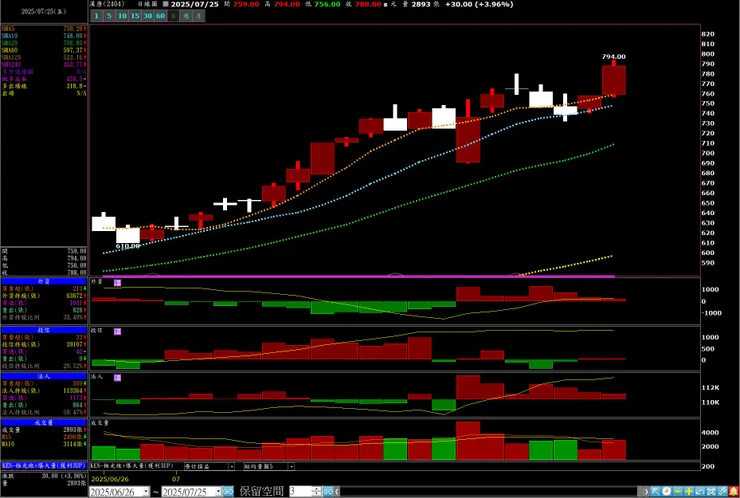The width and height of the screenshot is (740, 498).
Task: Click the last red candlestick peaking at 794
Action: (x=614, y=80)
